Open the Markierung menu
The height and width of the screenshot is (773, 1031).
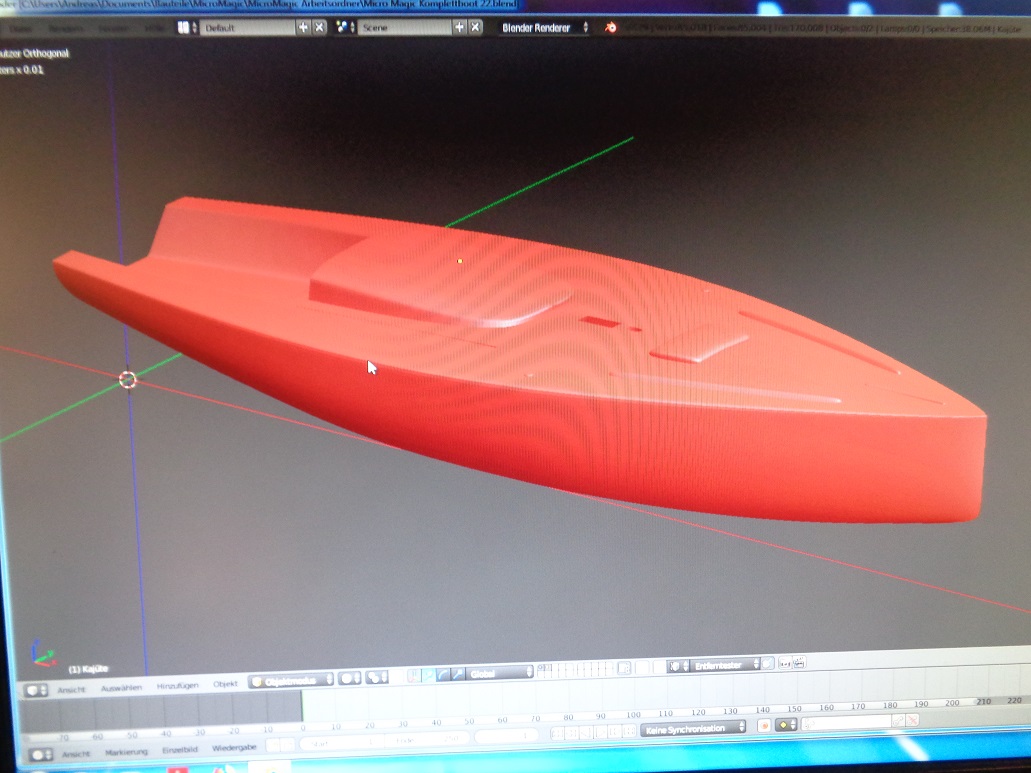click(126, 752)
